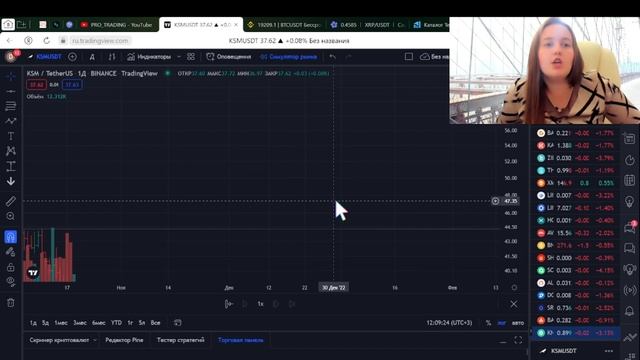Screen dimensions: 640x360
Task: Open the layout templates grid icon
Action: pyautogui.click(x=191, y=57)
